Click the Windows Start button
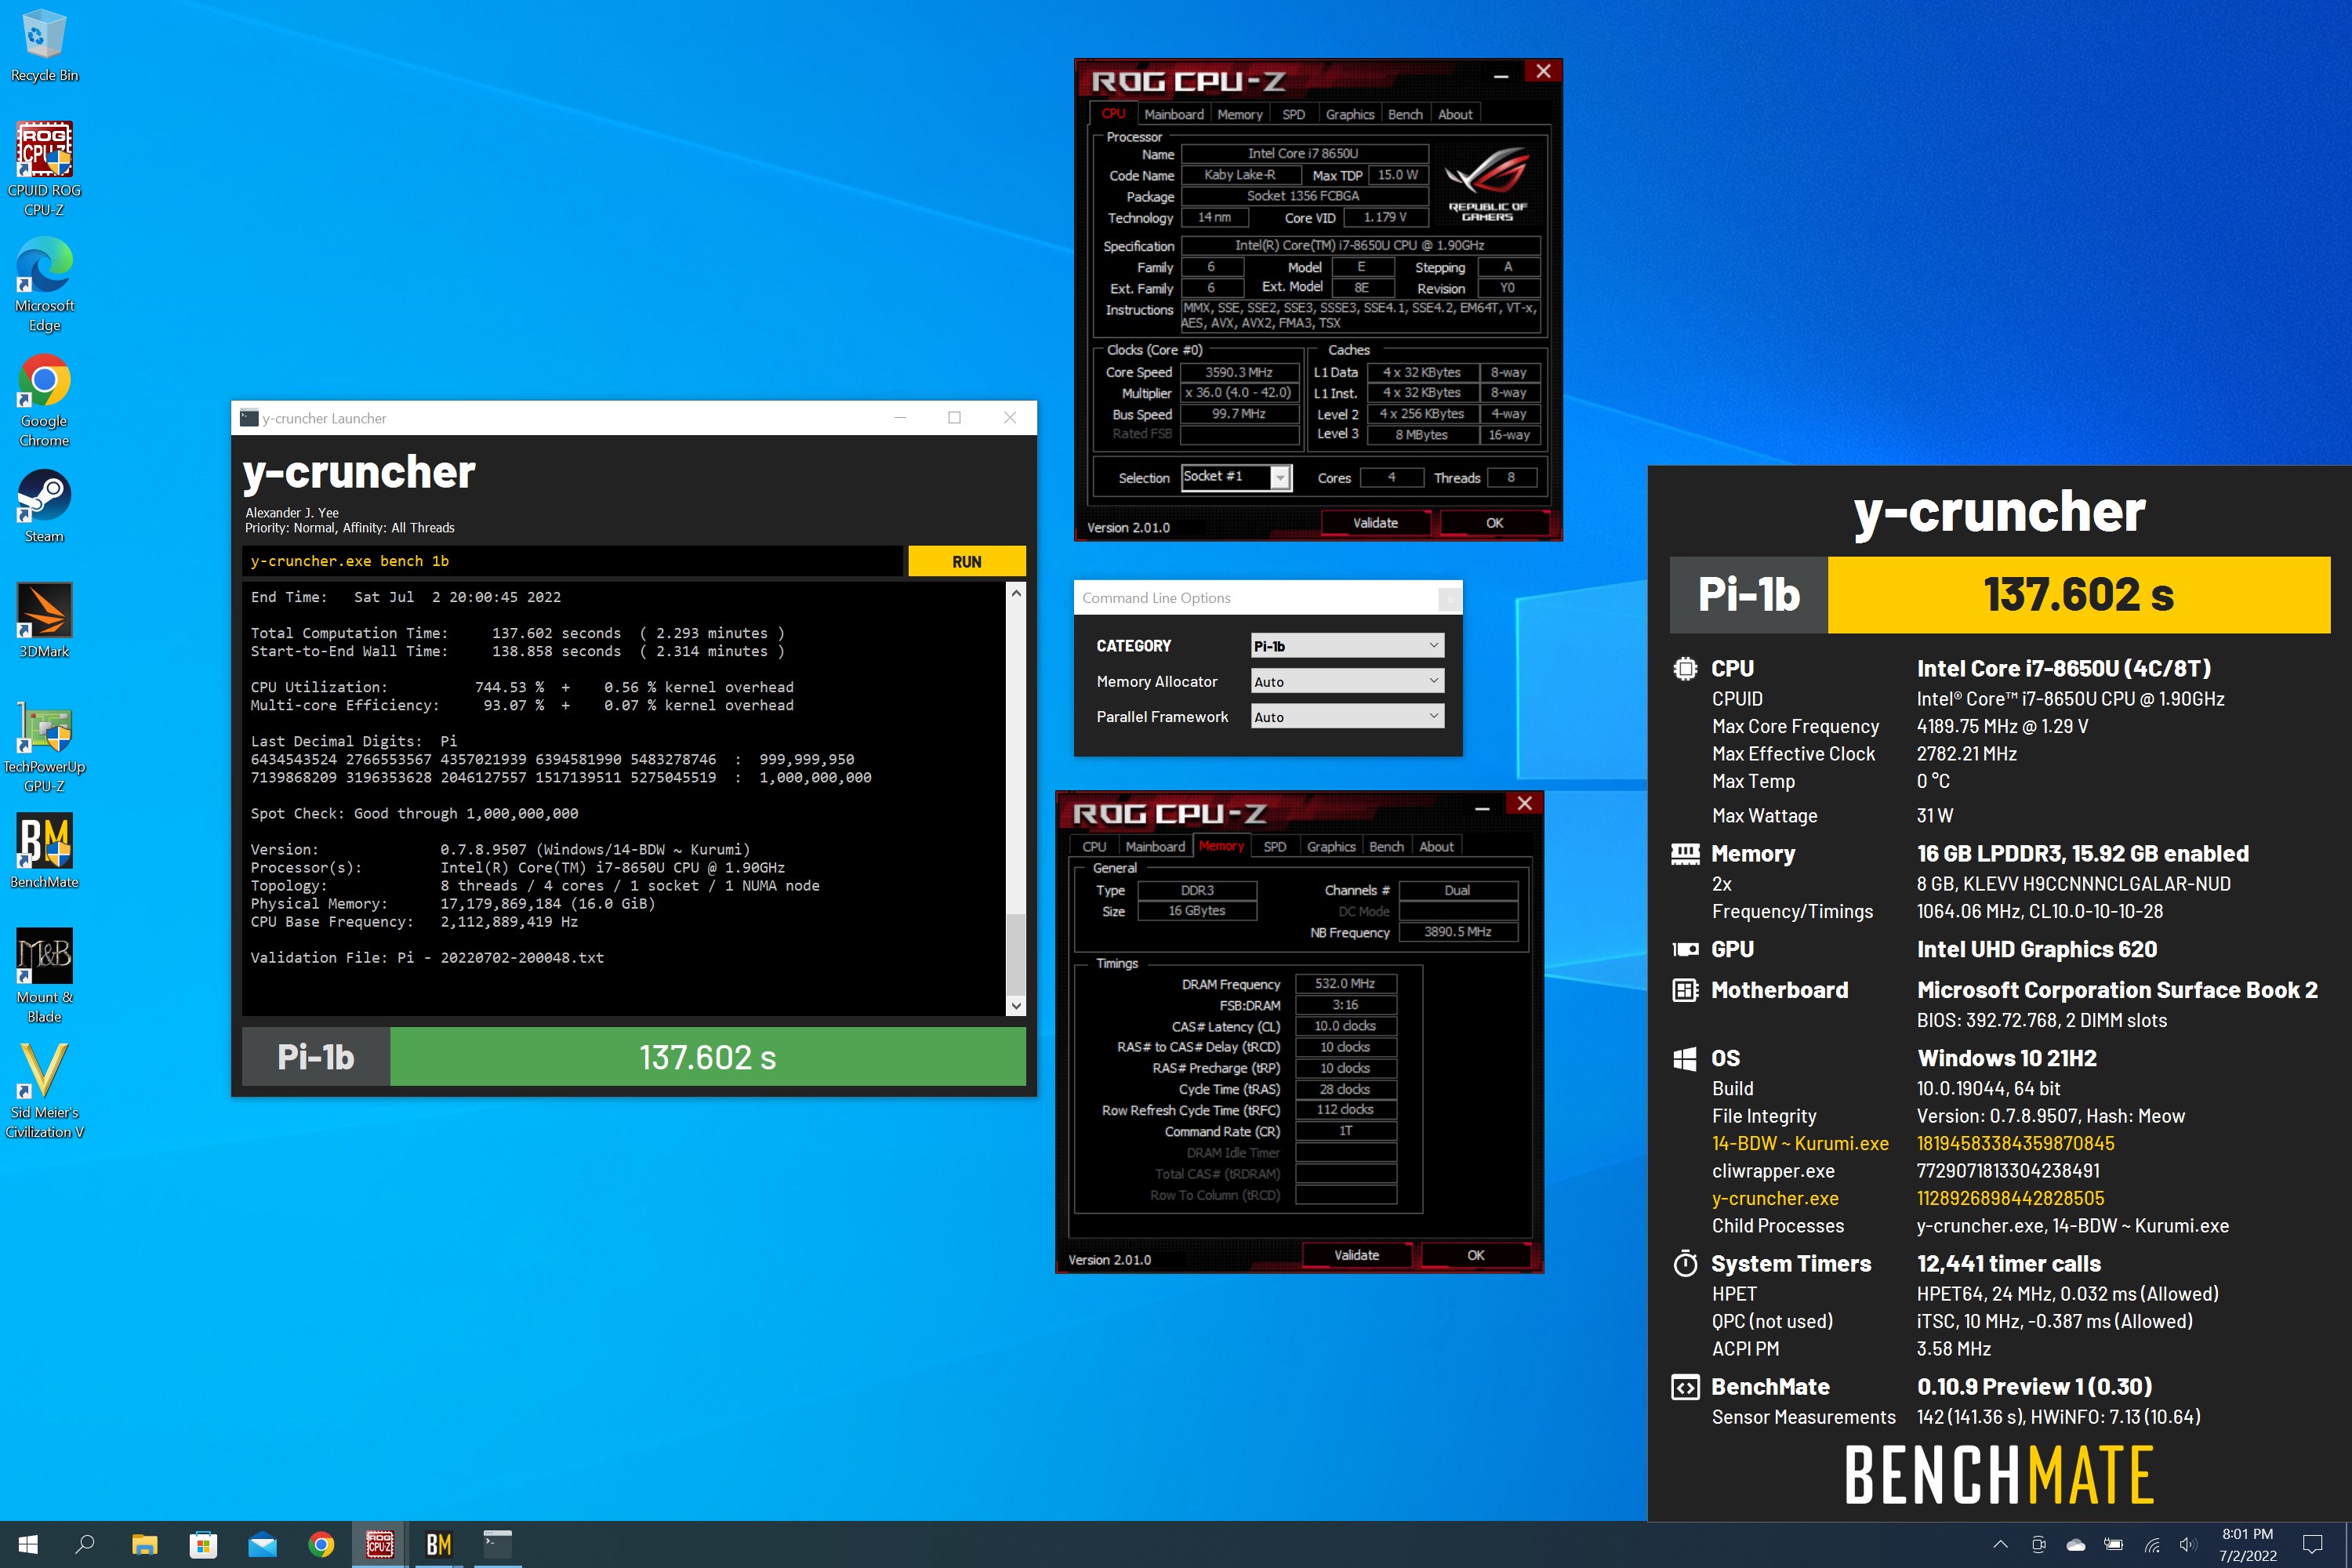The width and height of the screenshot is (2352, 1568). pos(28,1544)
